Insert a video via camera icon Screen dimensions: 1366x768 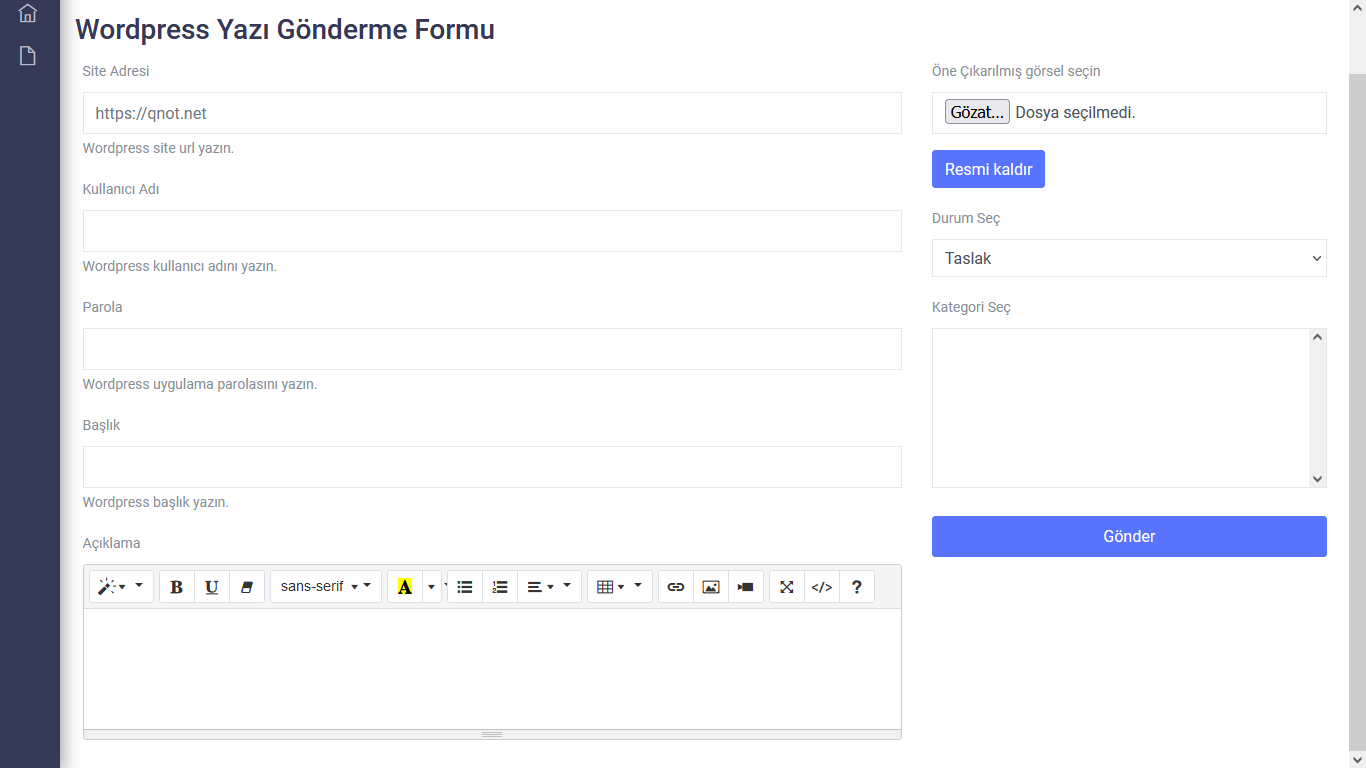[746, 587]
